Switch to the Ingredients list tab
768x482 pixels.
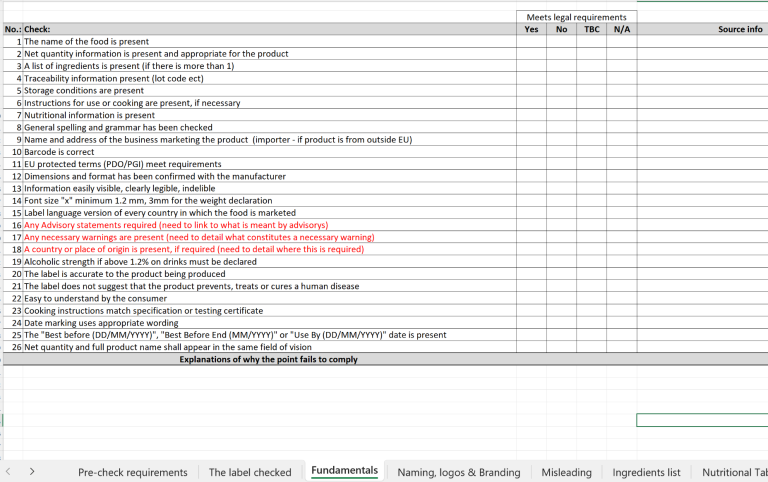[646, 472]
